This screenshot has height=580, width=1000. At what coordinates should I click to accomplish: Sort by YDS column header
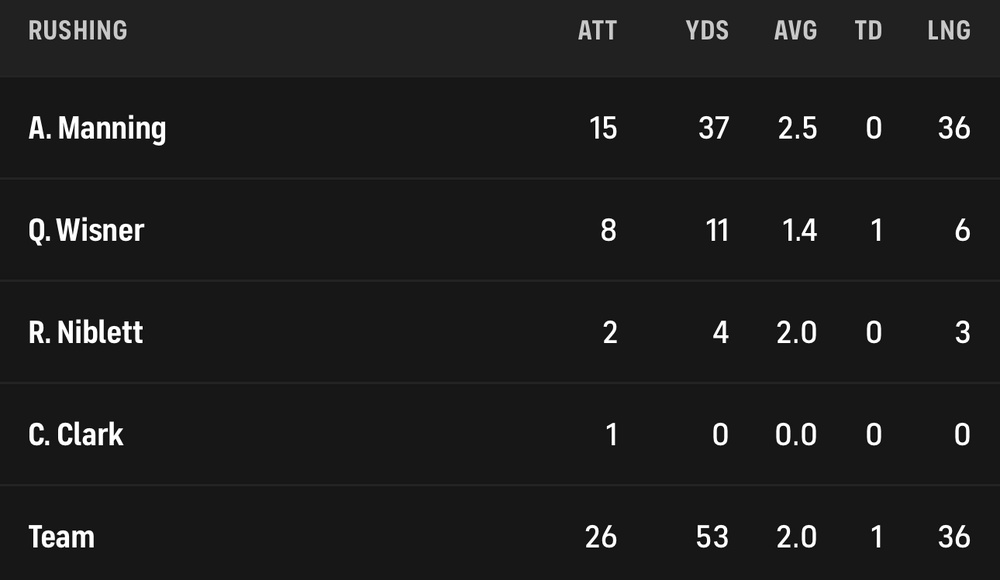coord(707,30)
